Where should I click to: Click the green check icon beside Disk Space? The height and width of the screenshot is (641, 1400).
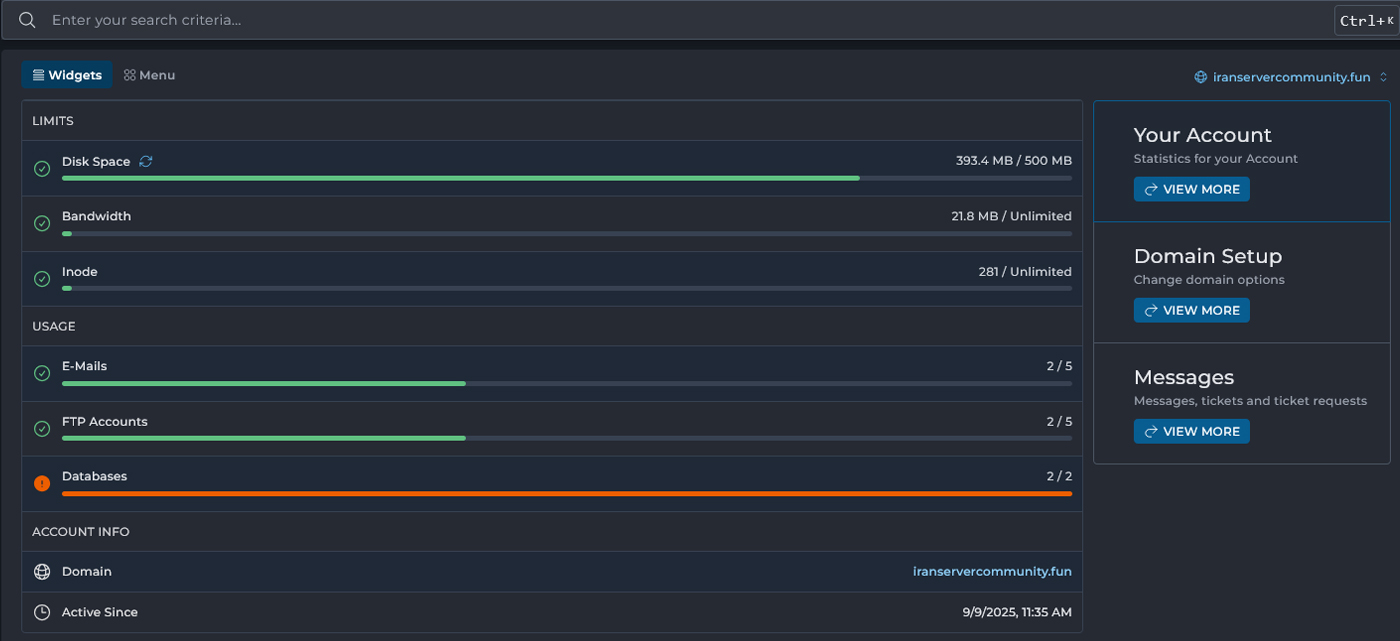click(x=42, y=168)
